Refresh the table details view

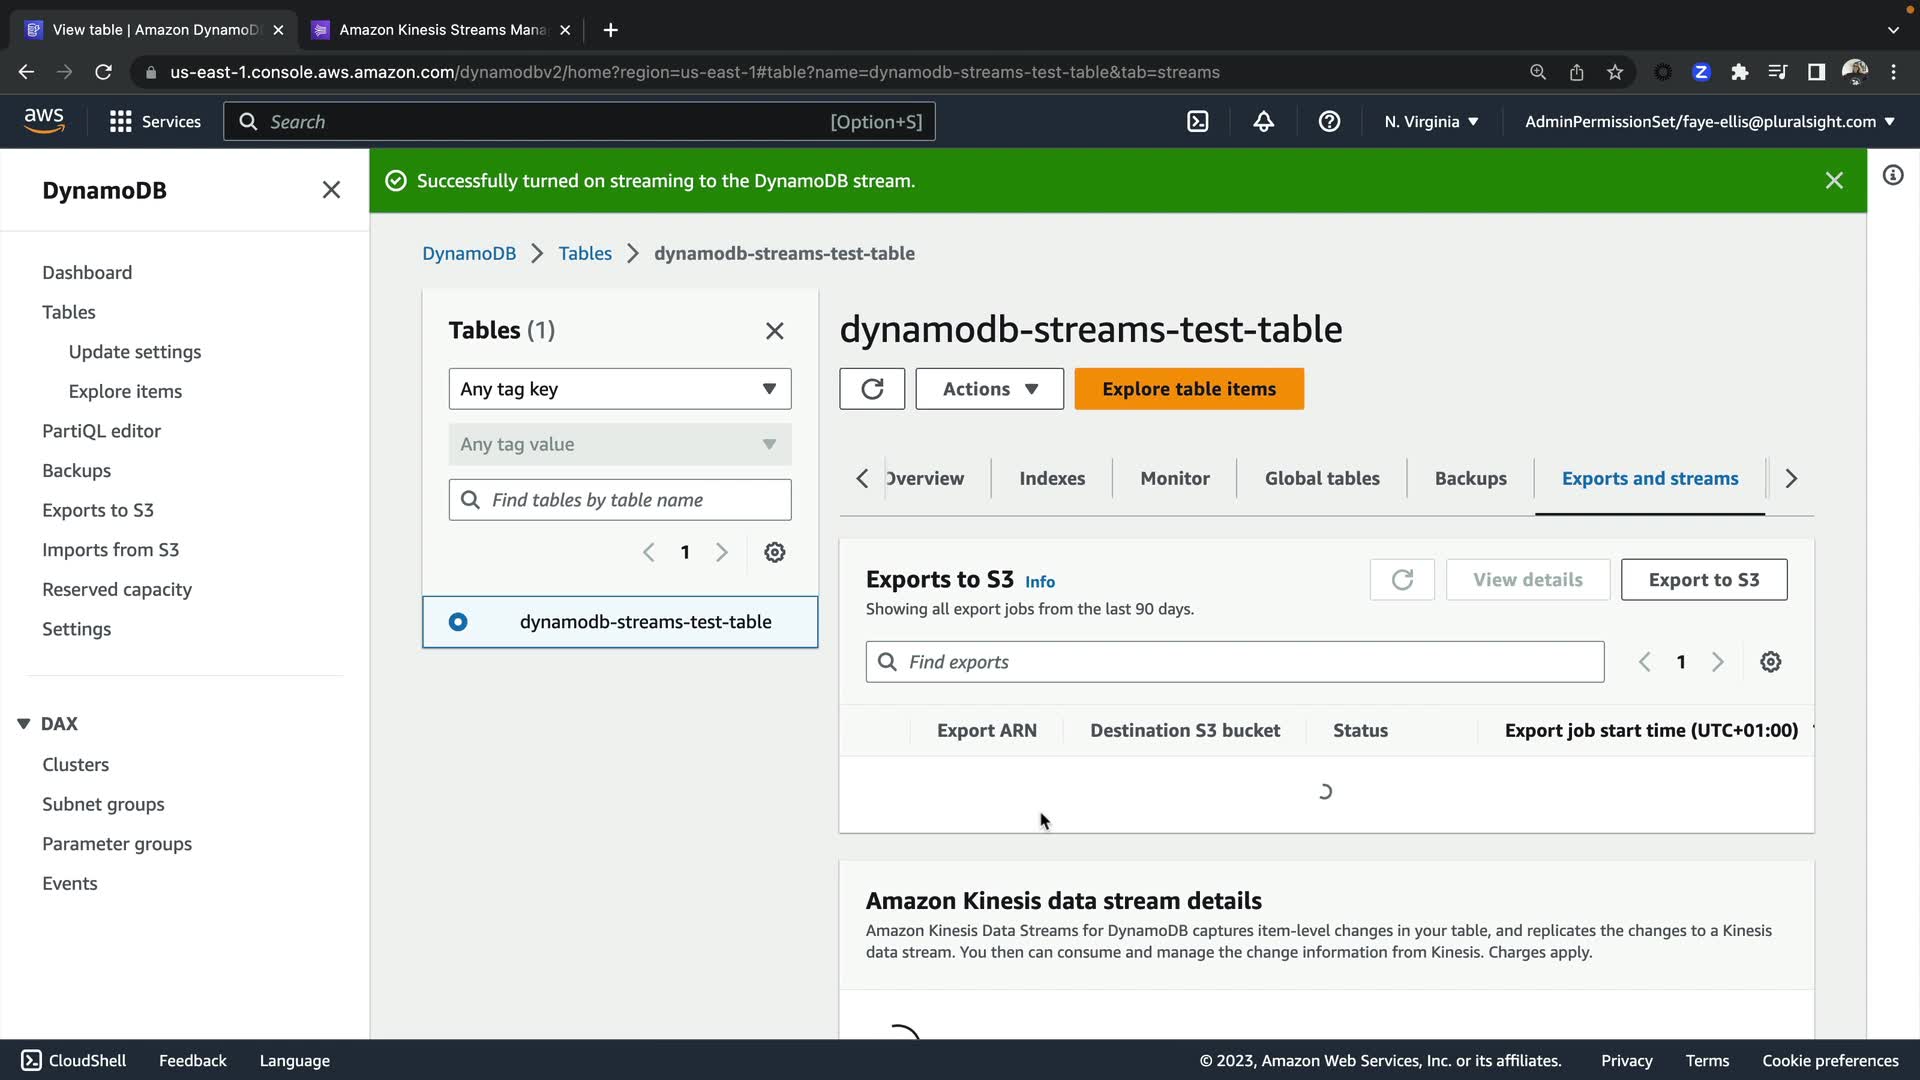(x=872, y=389)
